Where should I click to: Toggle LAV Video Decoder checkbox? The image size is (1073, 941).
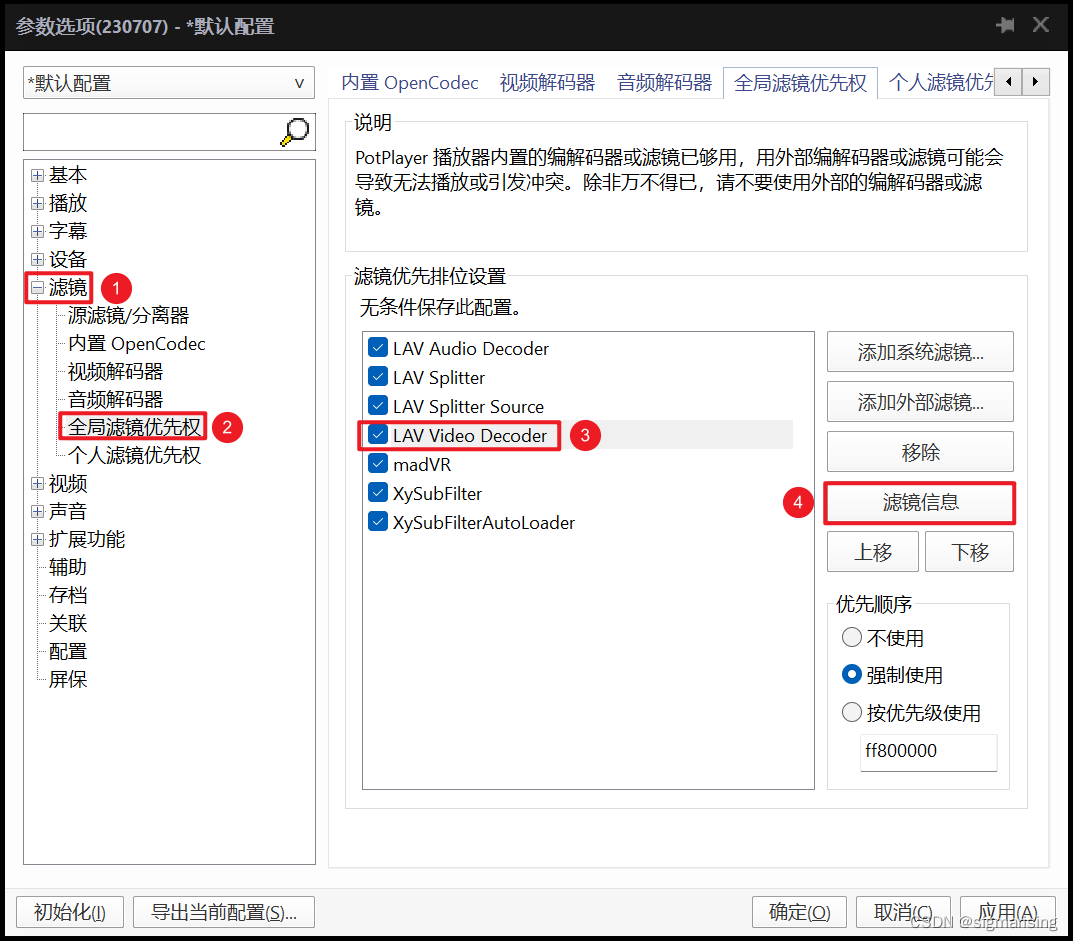point(378,435)
